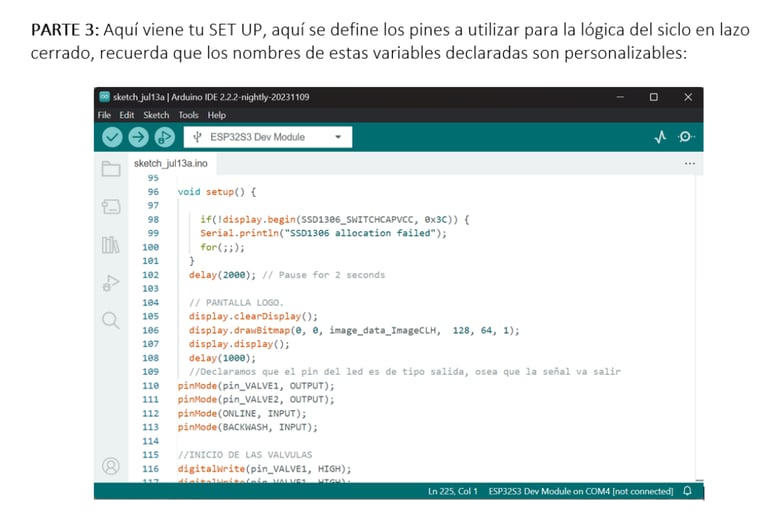Open the Debug sidebar panel icon
768x513 pixels.
tap(111, 283)
